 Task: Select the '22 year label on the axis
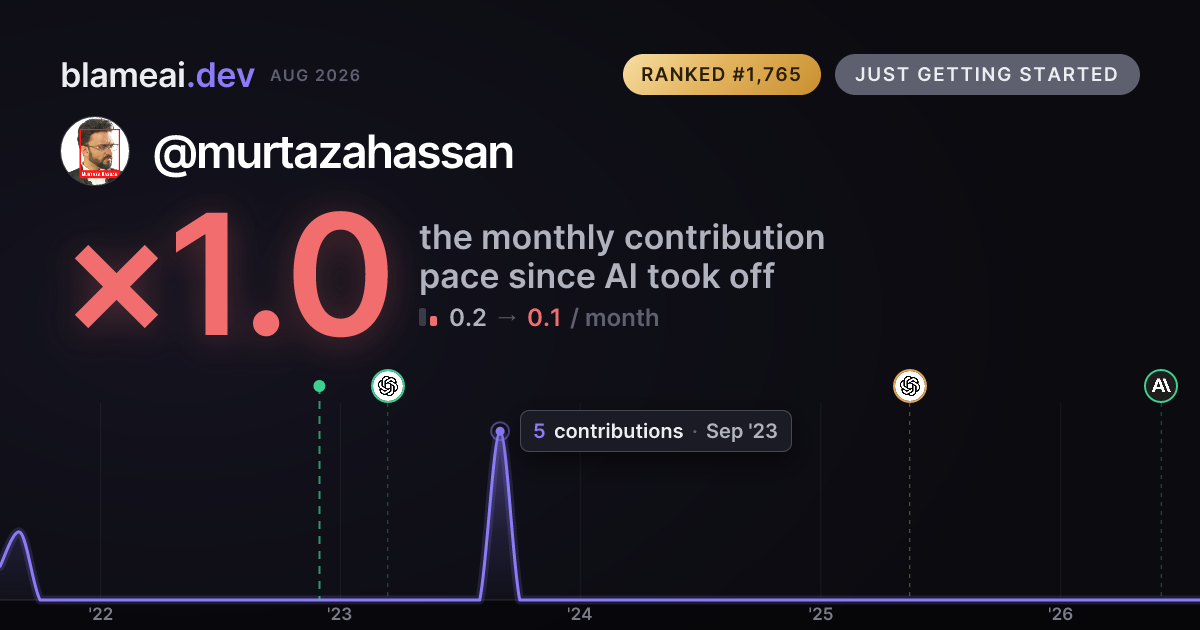(x=100, y=614)
